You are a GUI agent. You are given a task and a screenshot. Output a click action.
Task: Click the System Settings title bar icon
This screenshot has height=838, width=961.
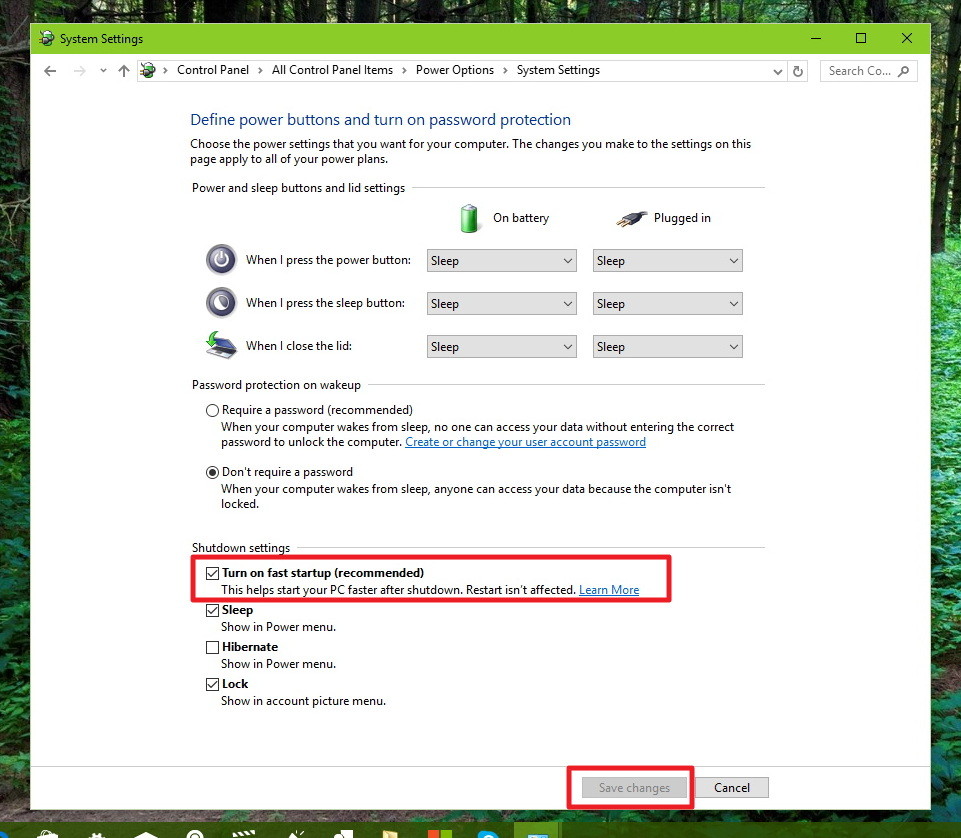coord(47,39)
